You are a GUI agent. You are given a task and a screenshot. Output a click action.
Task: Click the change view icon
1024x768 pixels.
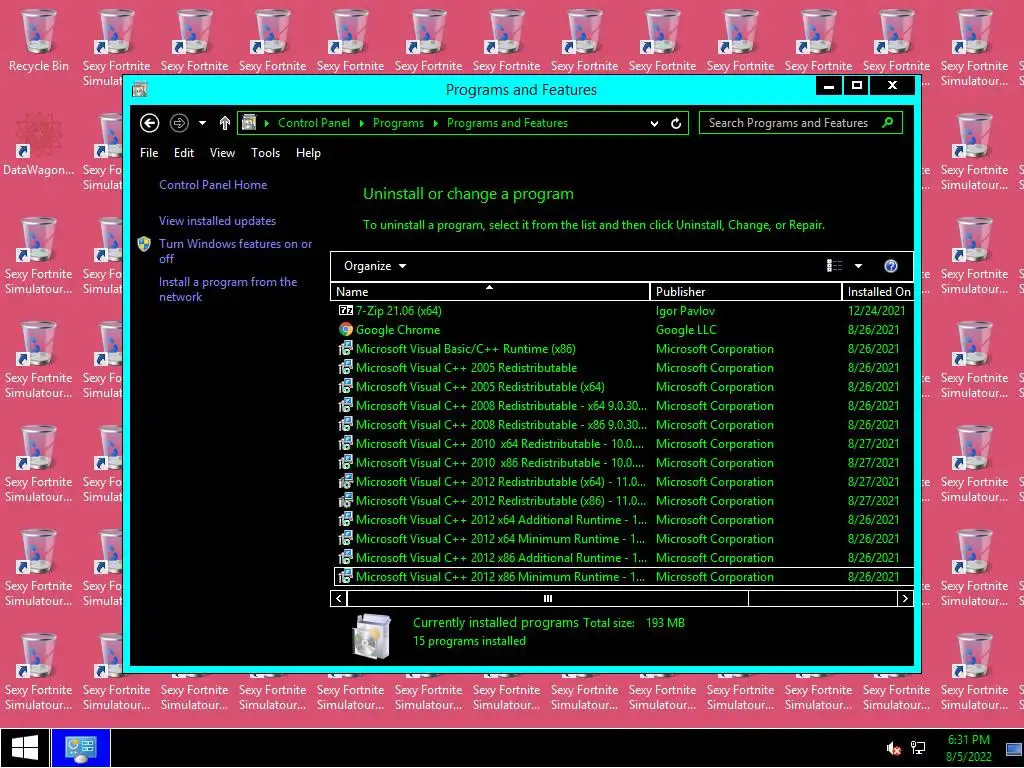(x=834, y=266)
